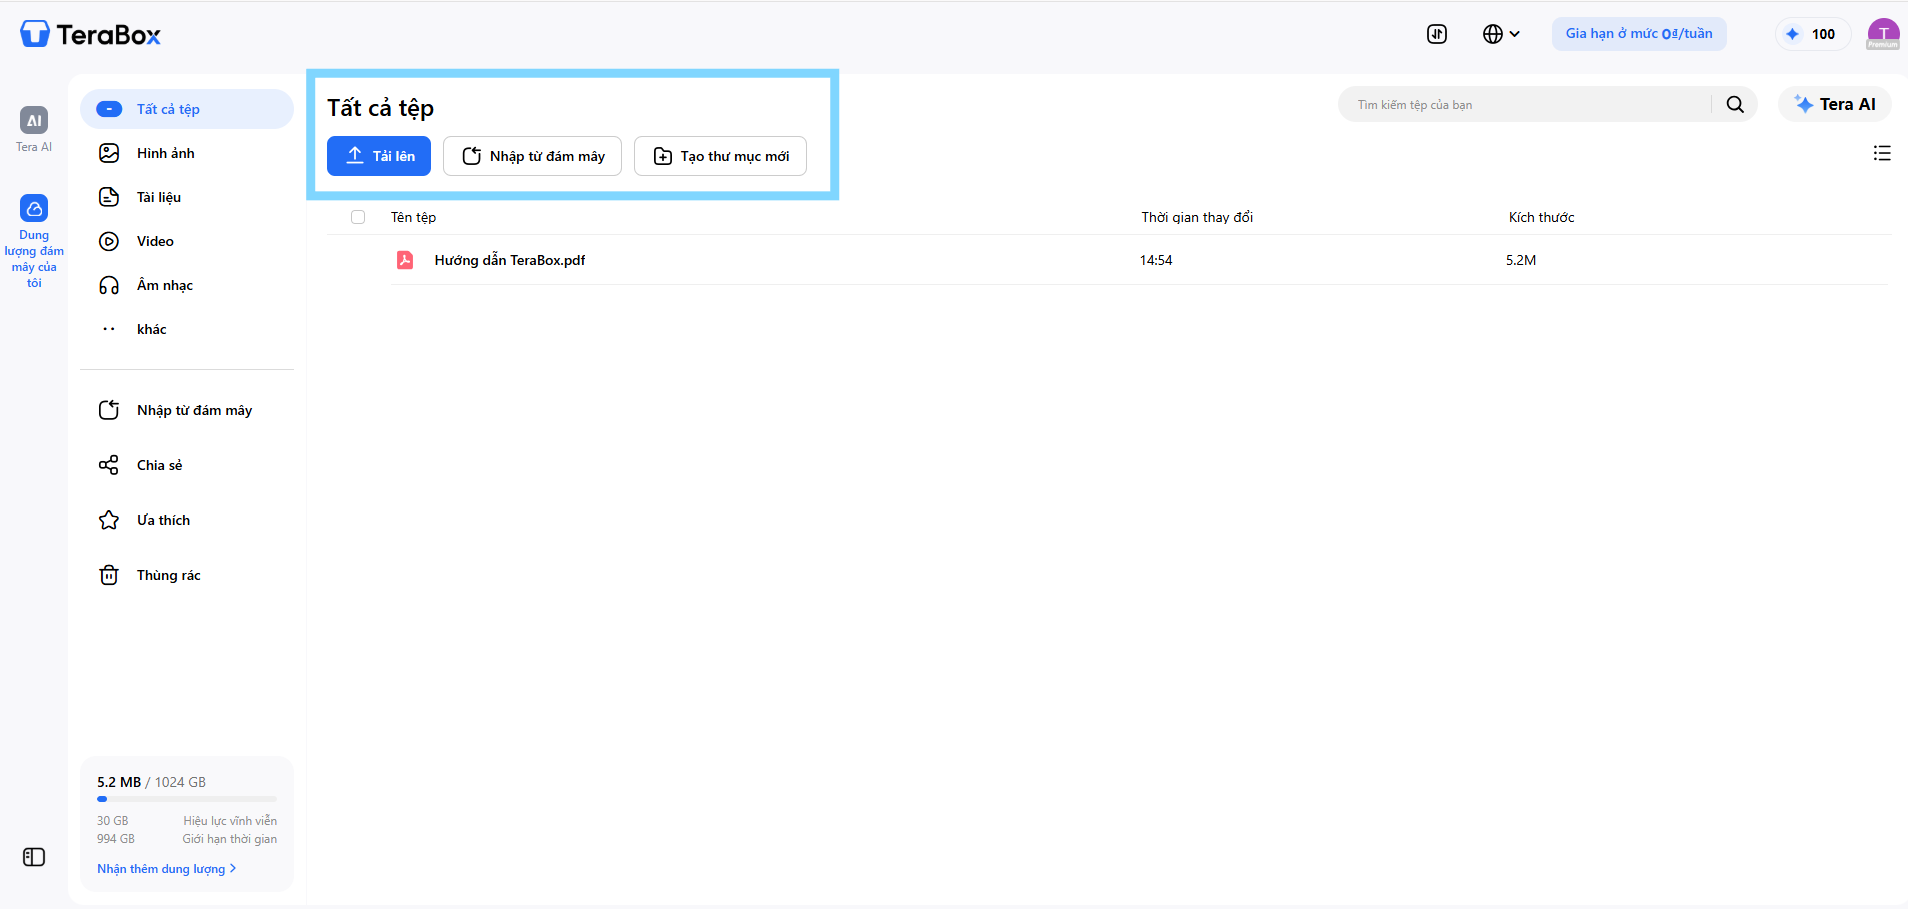Click the Chia sẻ share icon

[x=109, y=465]
